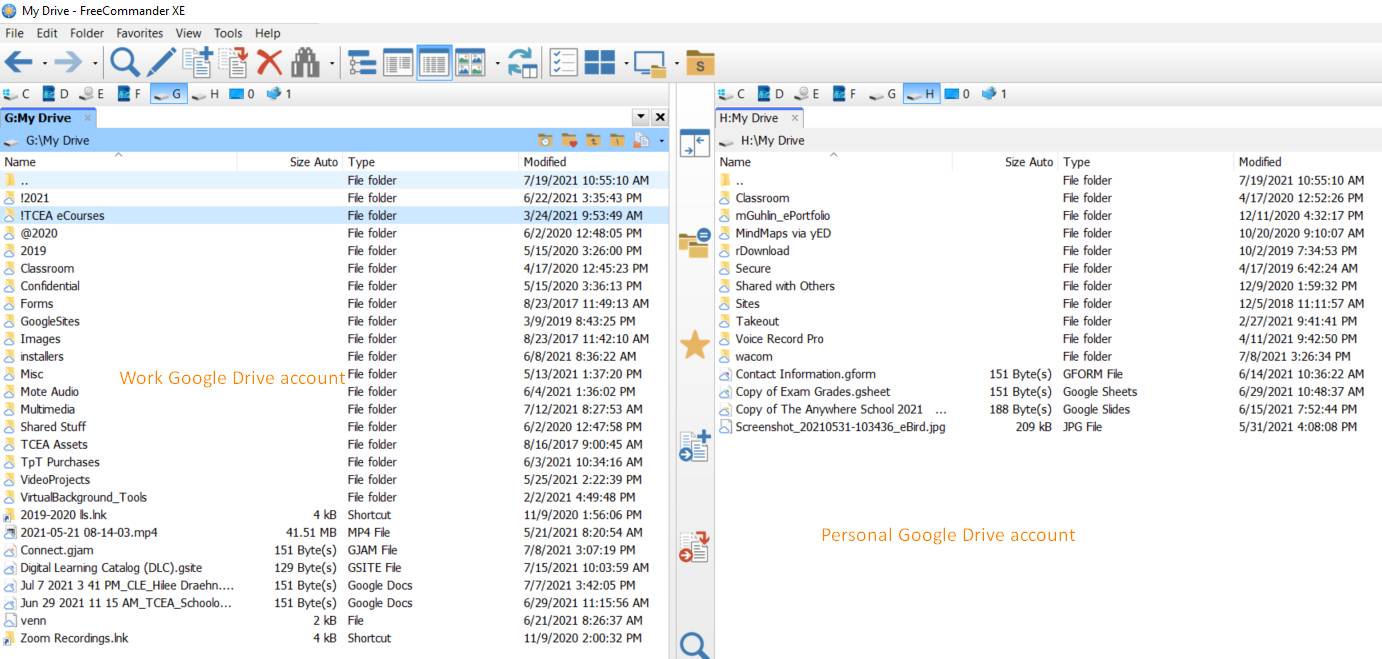1382x659 pixels.
Task: Show the folder tree view
Action: coord(362,63)
